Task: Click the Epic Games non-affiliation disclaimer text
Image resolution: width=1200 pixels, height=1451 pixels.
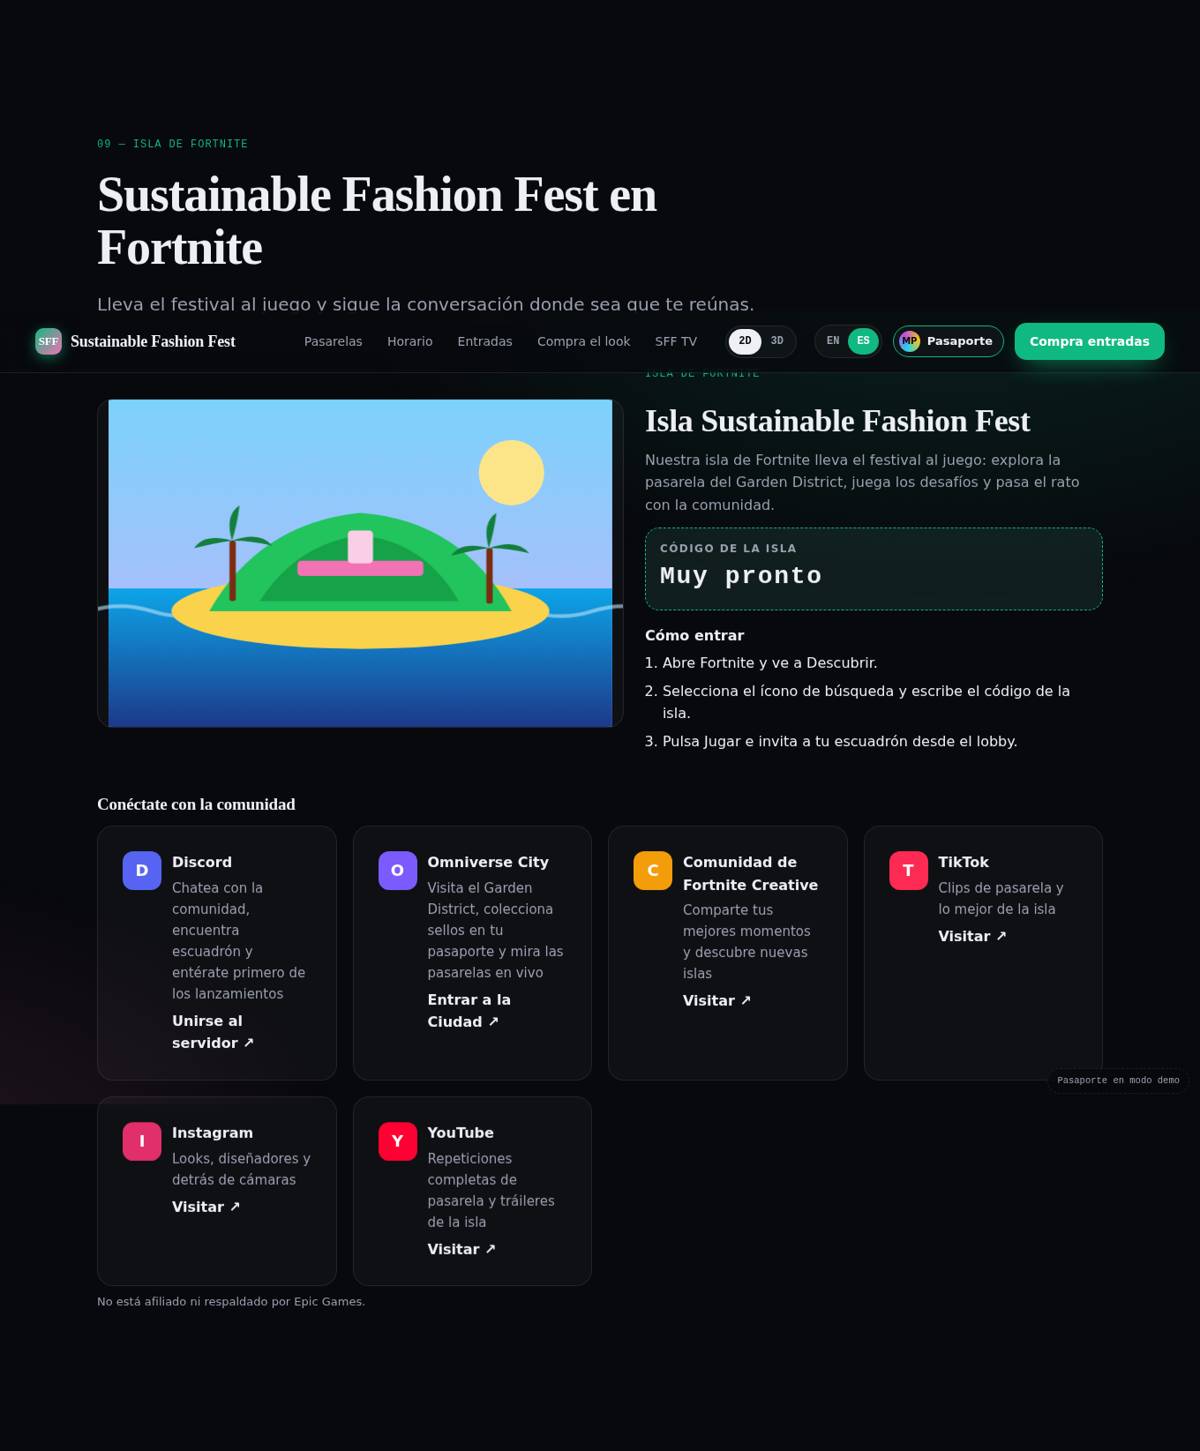Action: tap(231, 1302)
